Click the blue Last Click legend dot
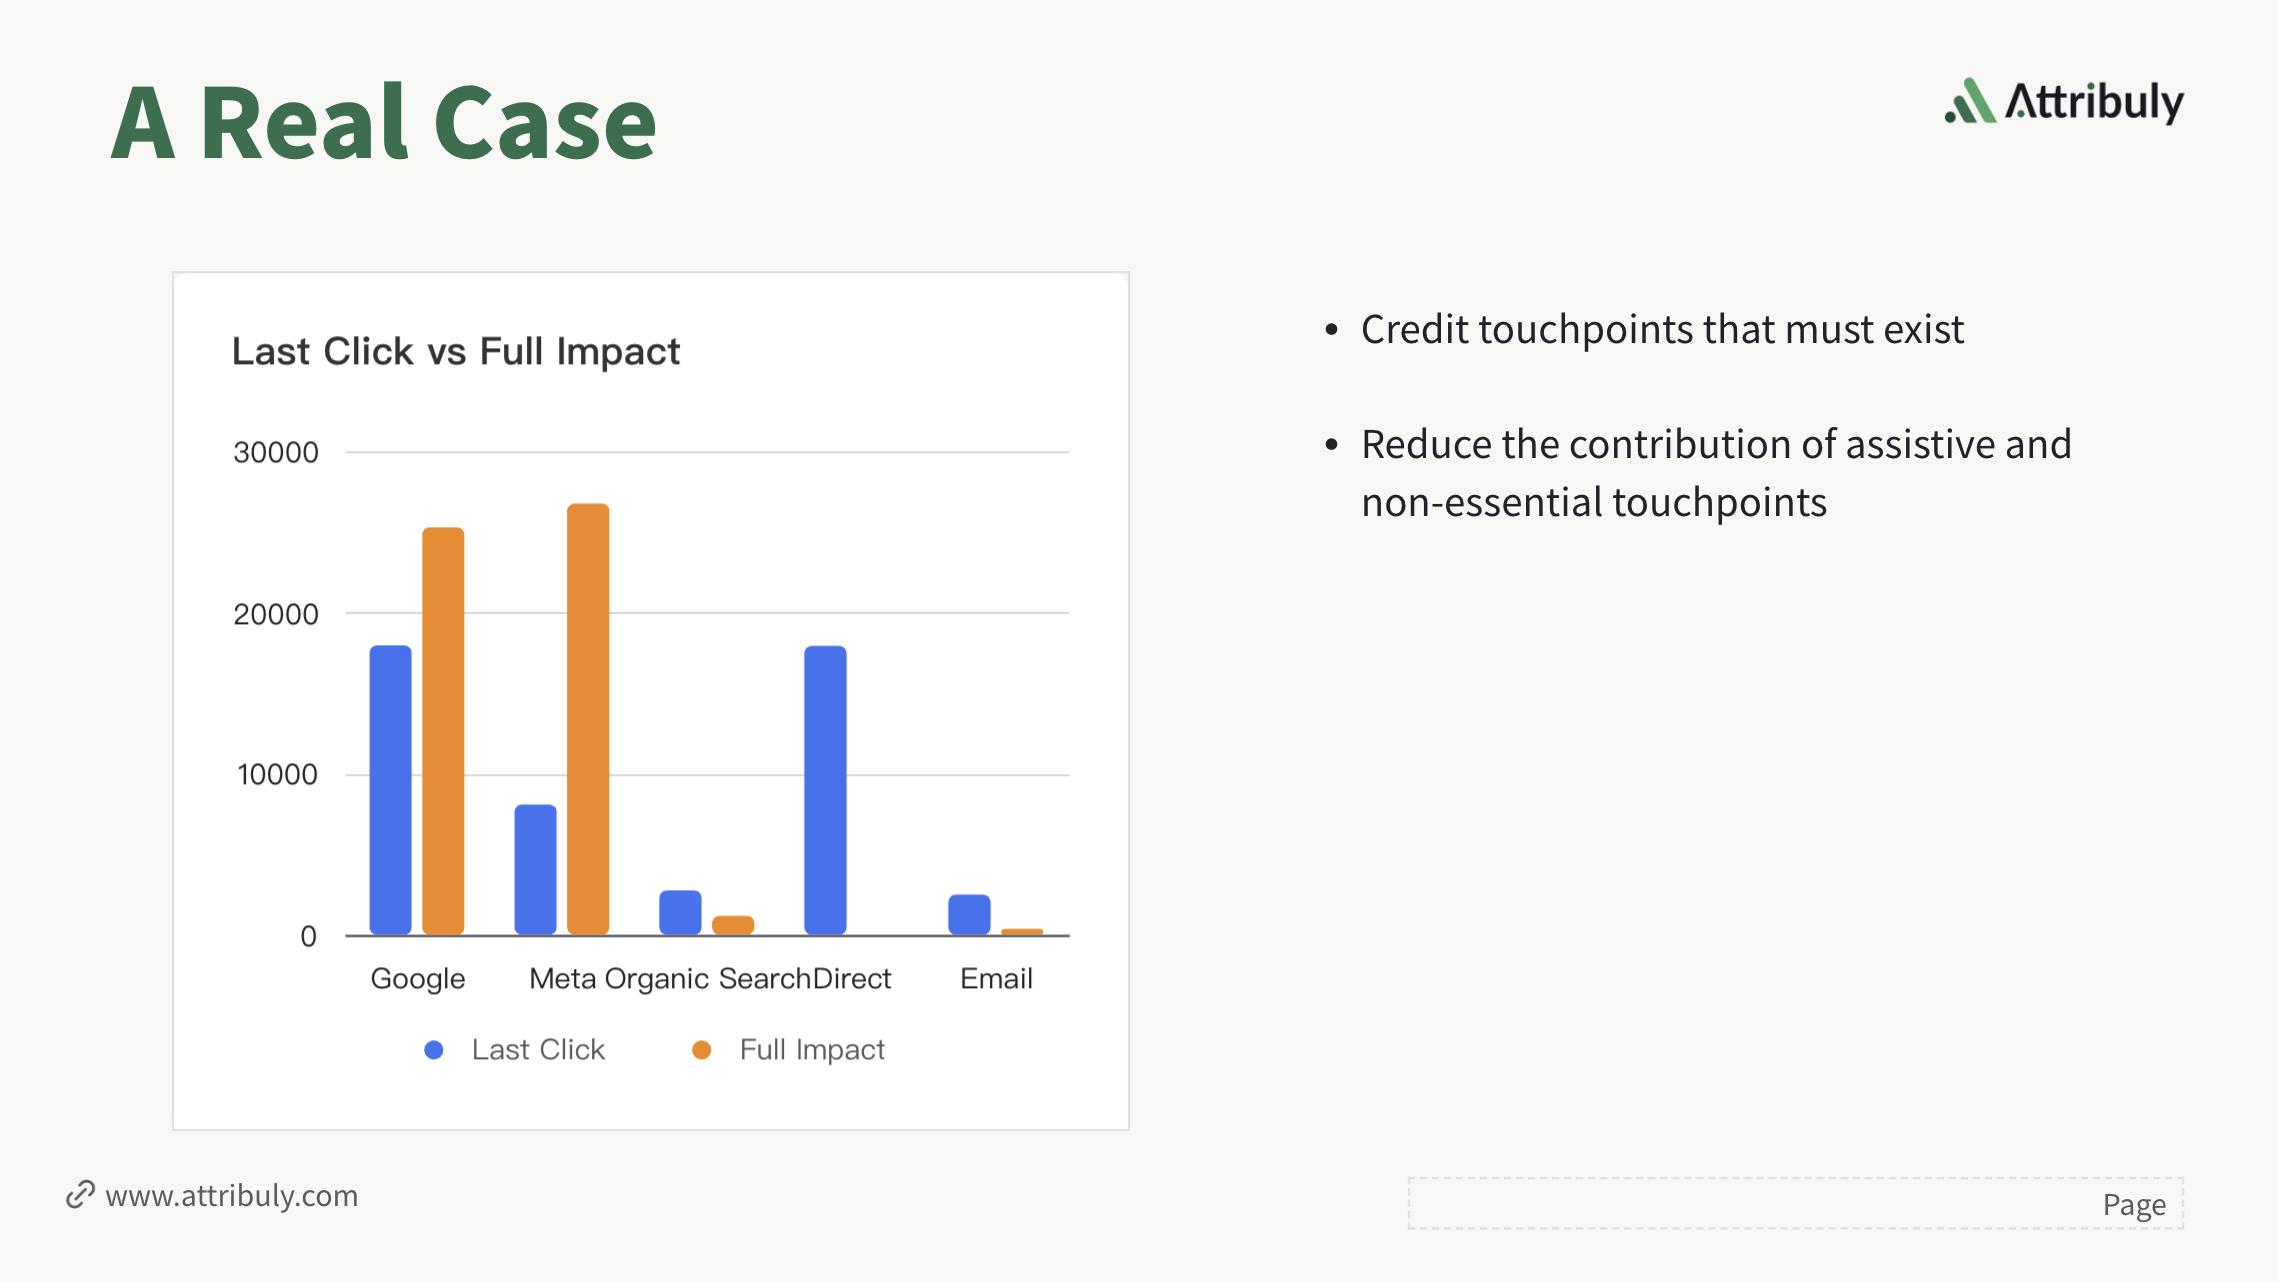The width and height of the screenshot is (2278, 1282). pos(434,1050)
